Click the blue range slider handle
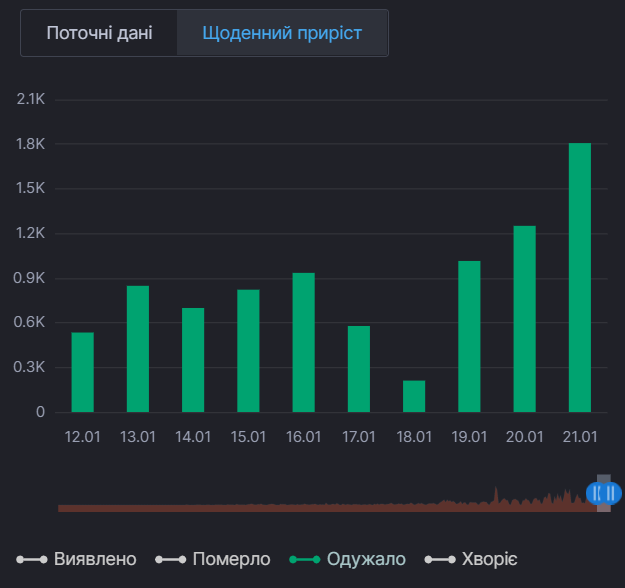Screen dimensions: 625x588 [603, 493]
